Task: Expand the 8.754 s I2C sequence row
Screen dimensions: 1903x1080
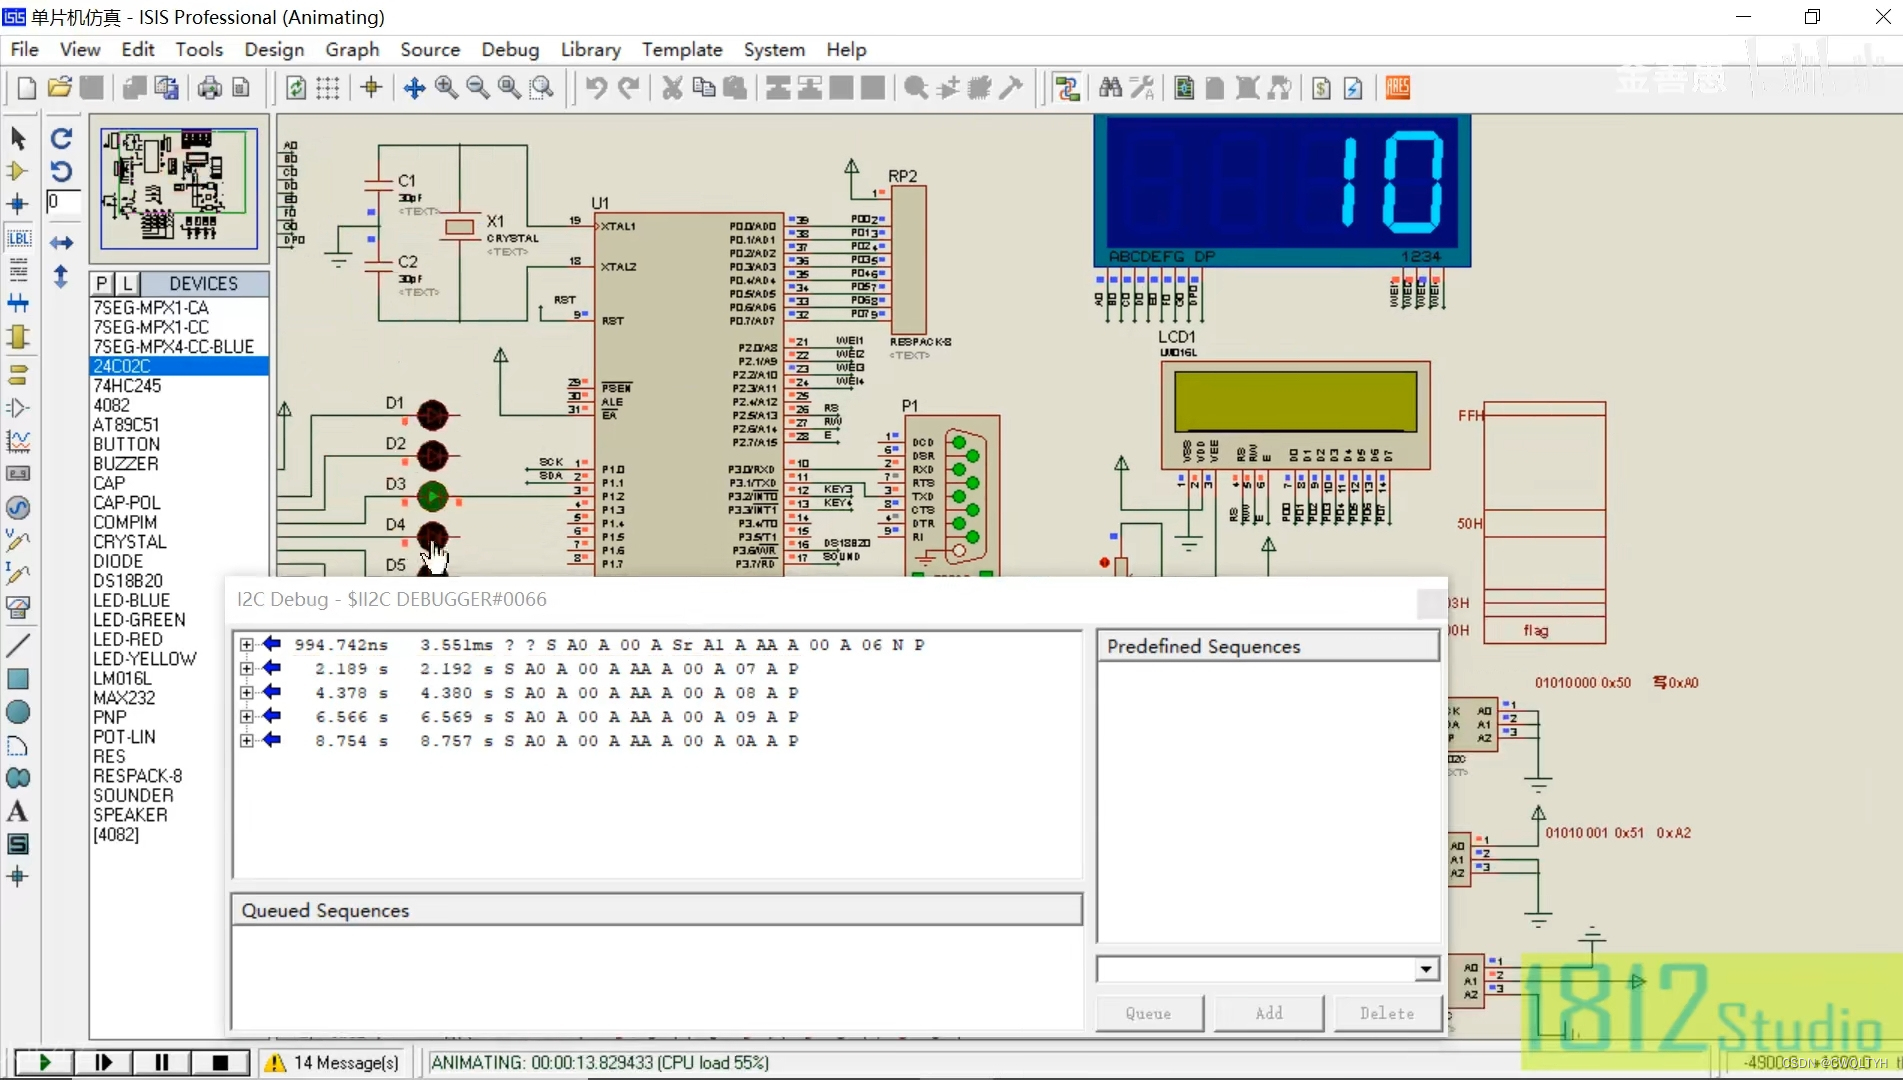Action: [247, 741]
